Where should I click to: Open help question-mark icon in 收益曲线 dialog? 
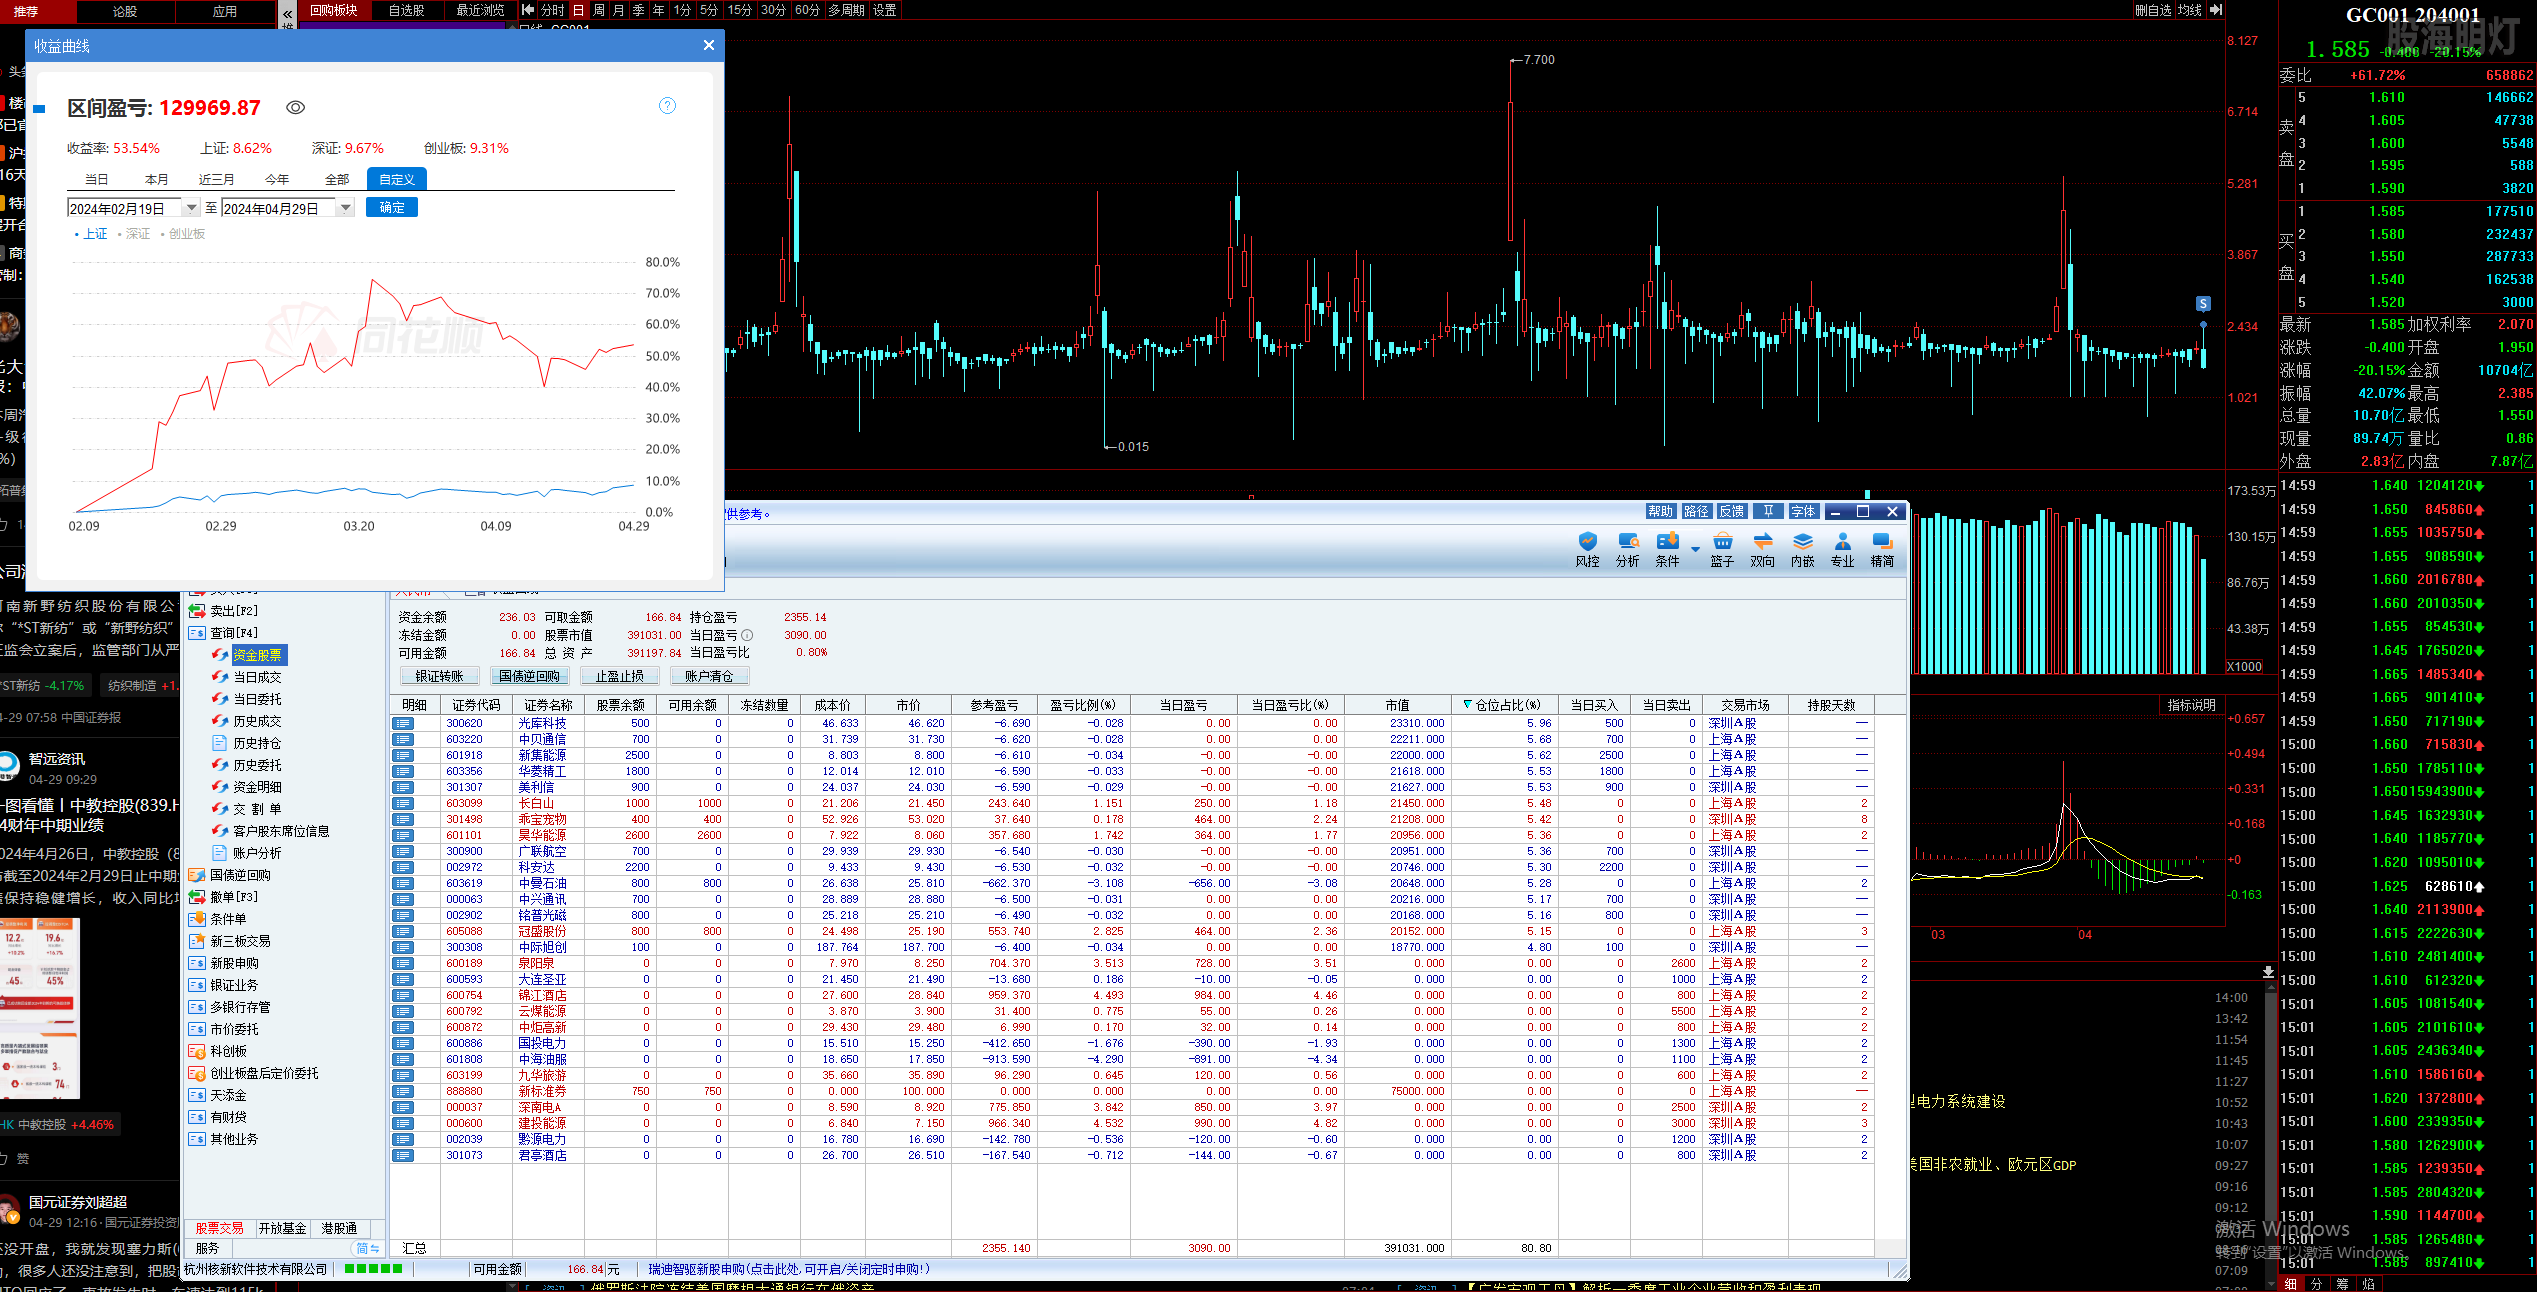[x=667, y=106]
